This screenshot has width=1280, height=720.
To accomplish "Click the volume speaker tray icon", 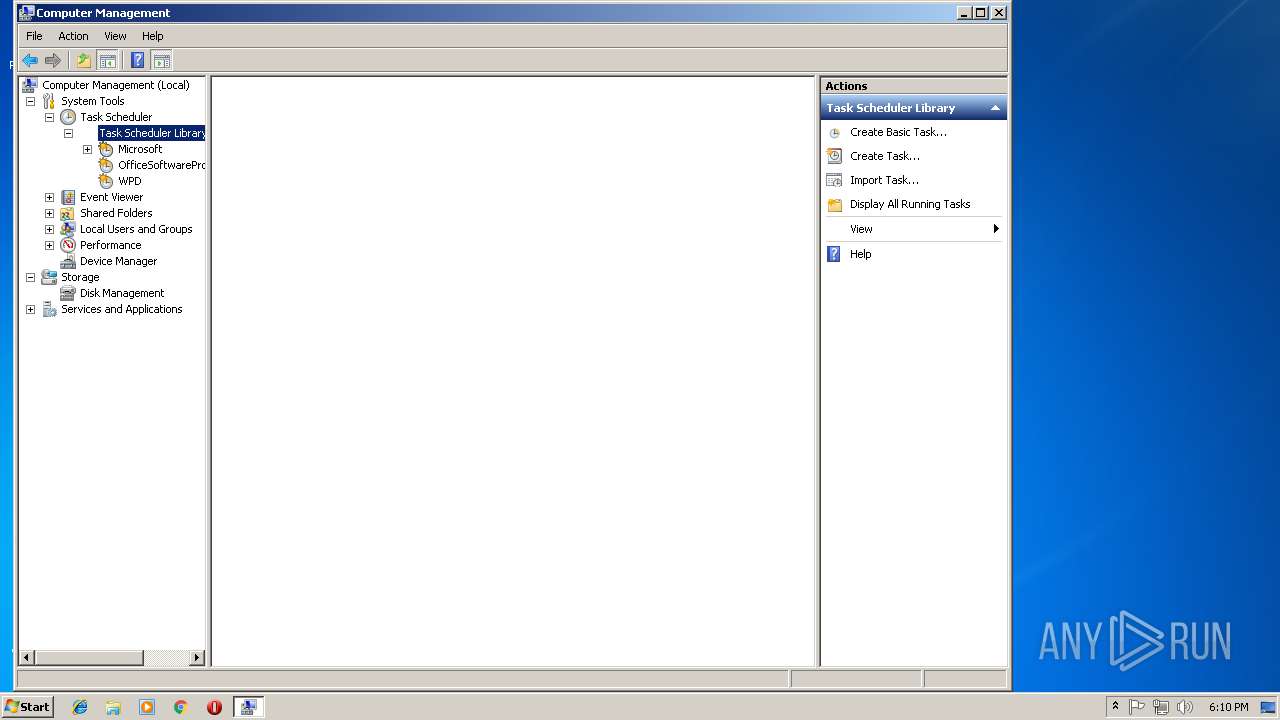I will [1185, 707].
